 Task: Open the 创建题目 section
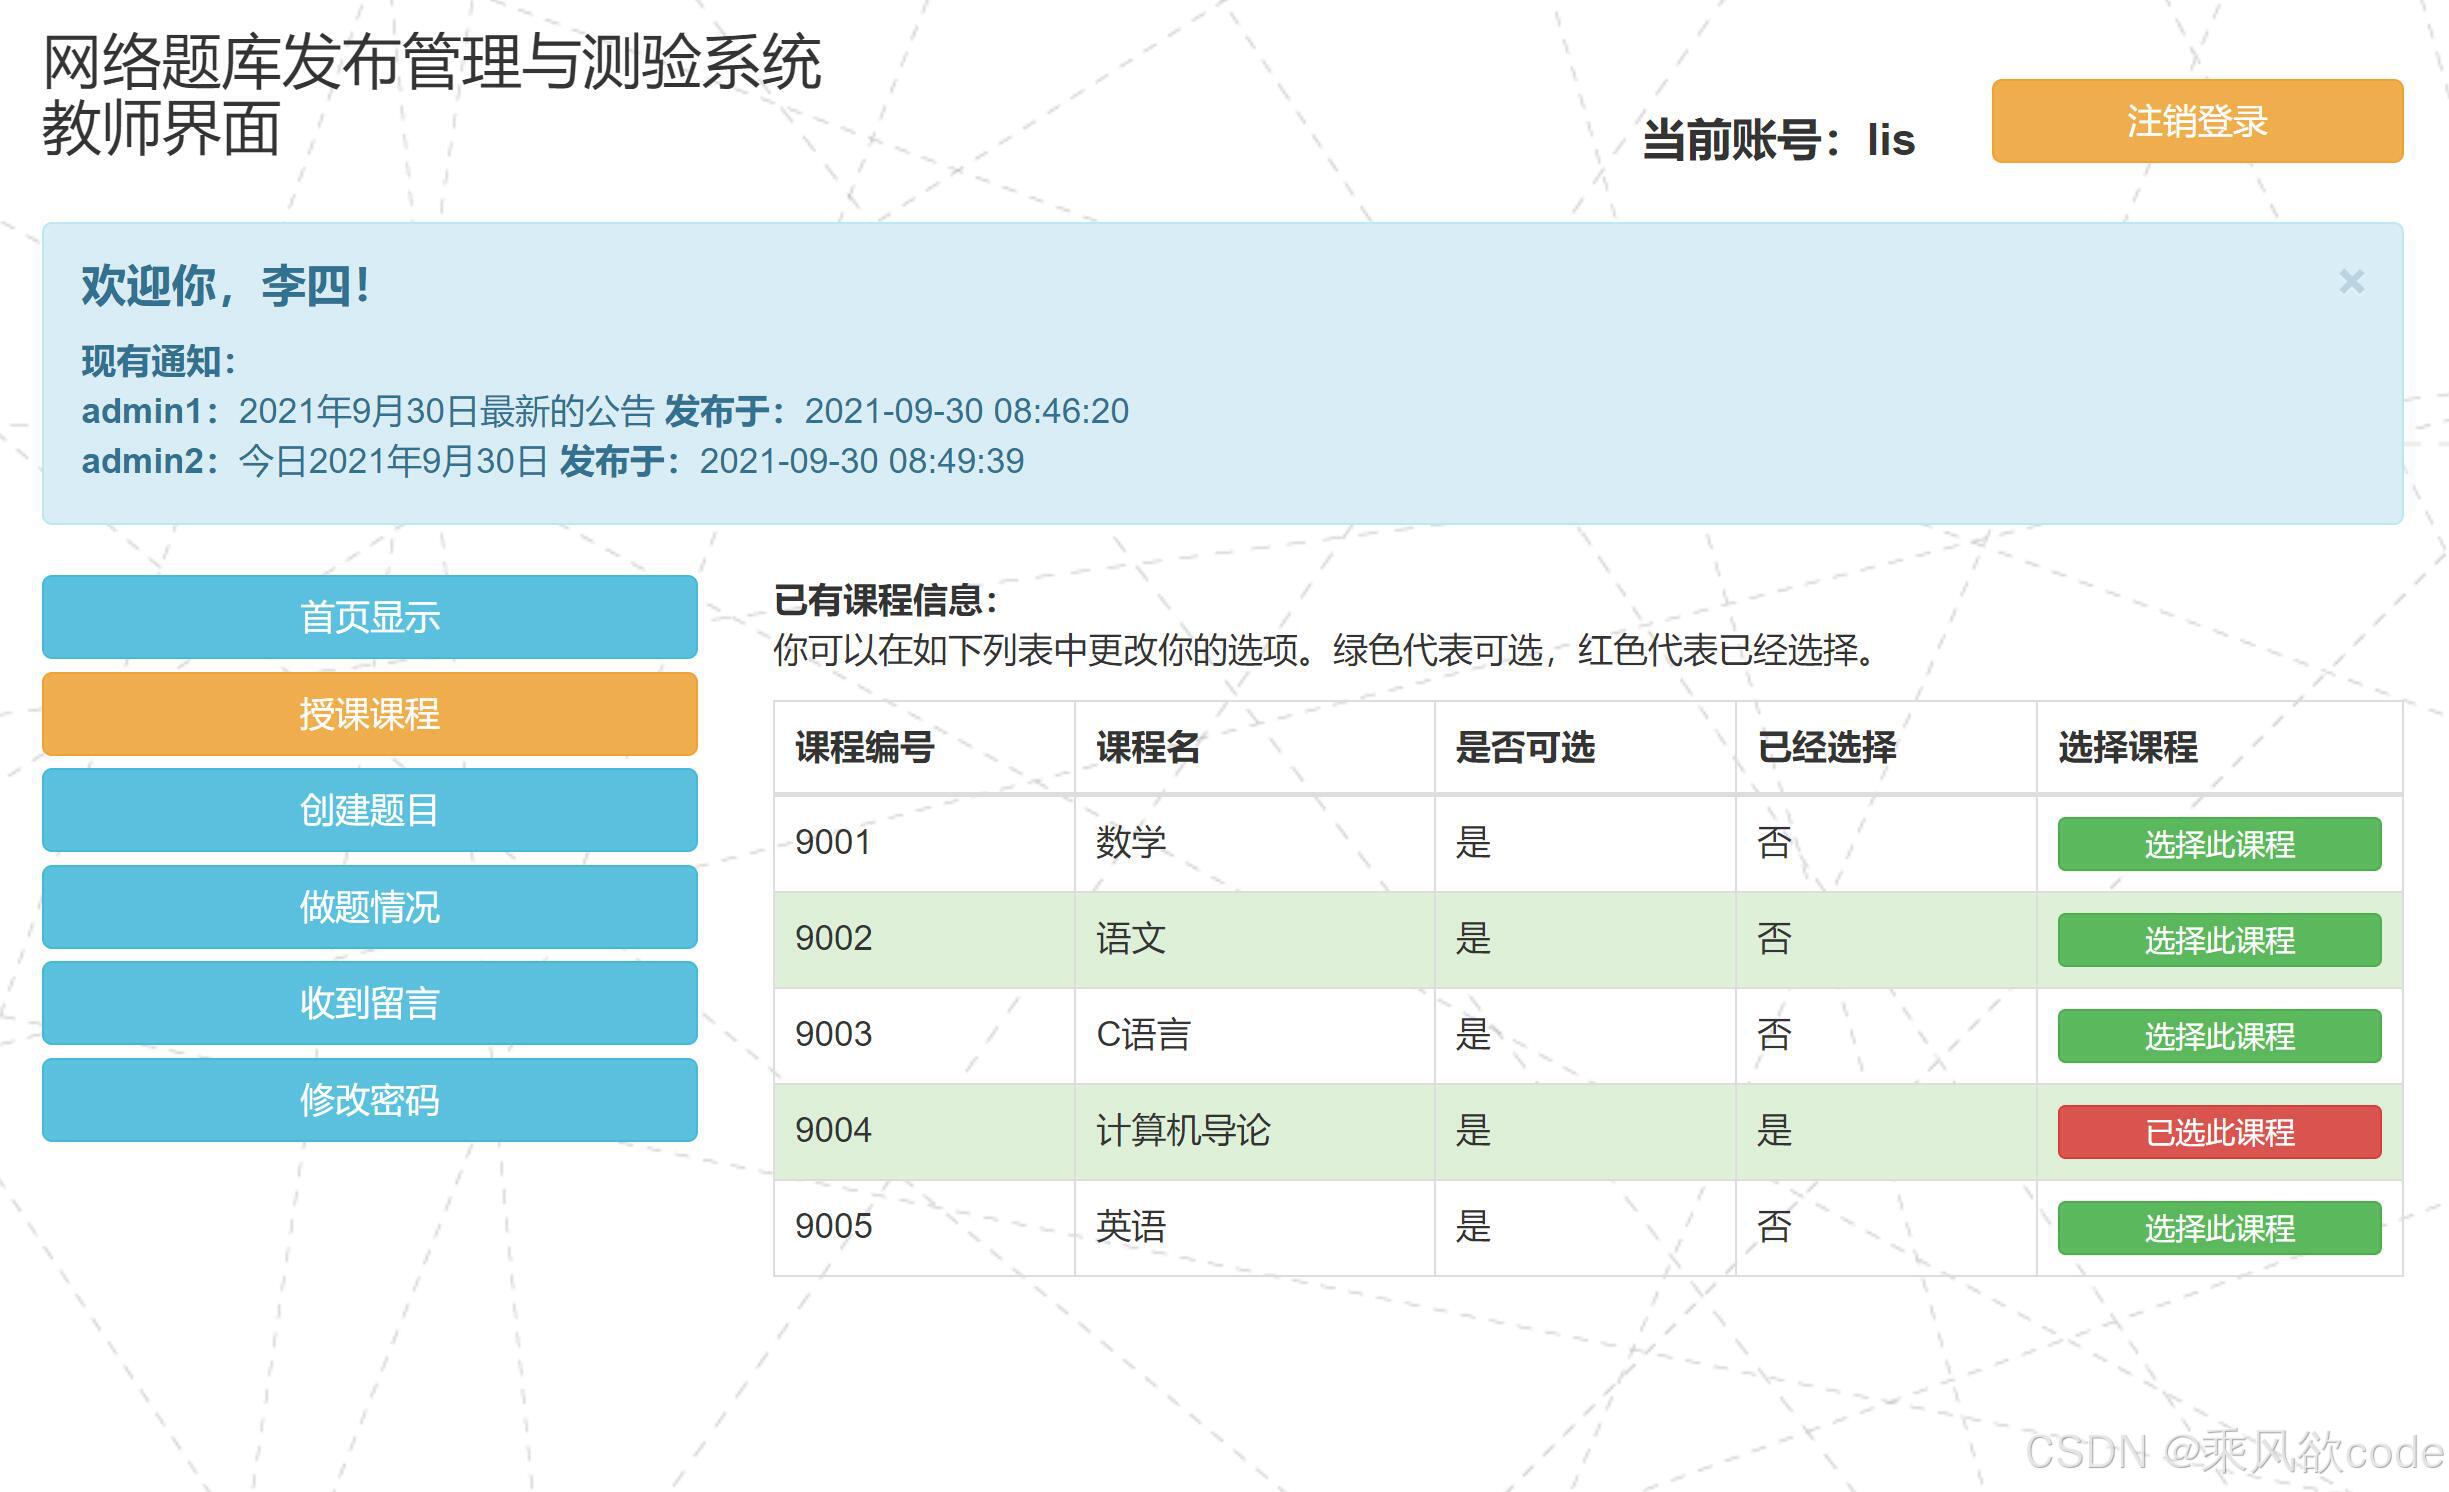[369, 811]
